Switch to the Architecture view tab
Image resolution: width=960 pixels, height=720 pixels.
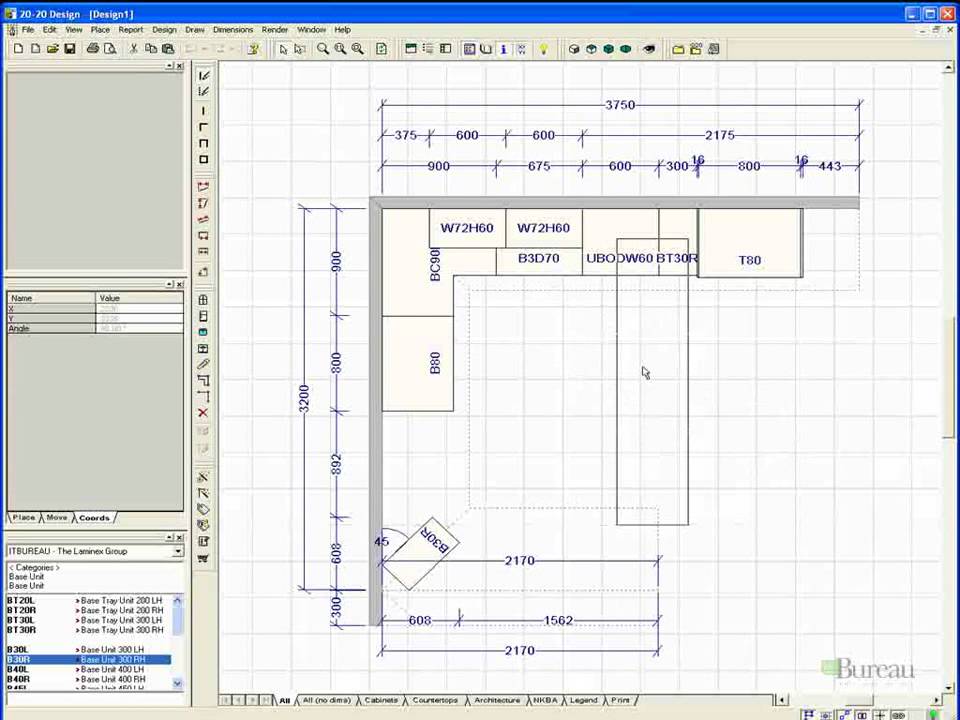click(497, 700)
